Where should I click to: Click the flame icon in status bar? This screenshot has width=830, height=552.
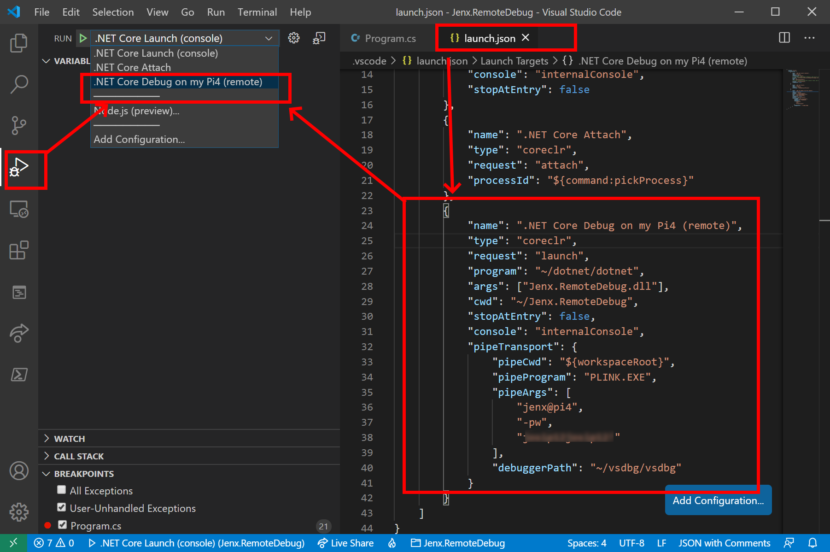coord(392,543)
